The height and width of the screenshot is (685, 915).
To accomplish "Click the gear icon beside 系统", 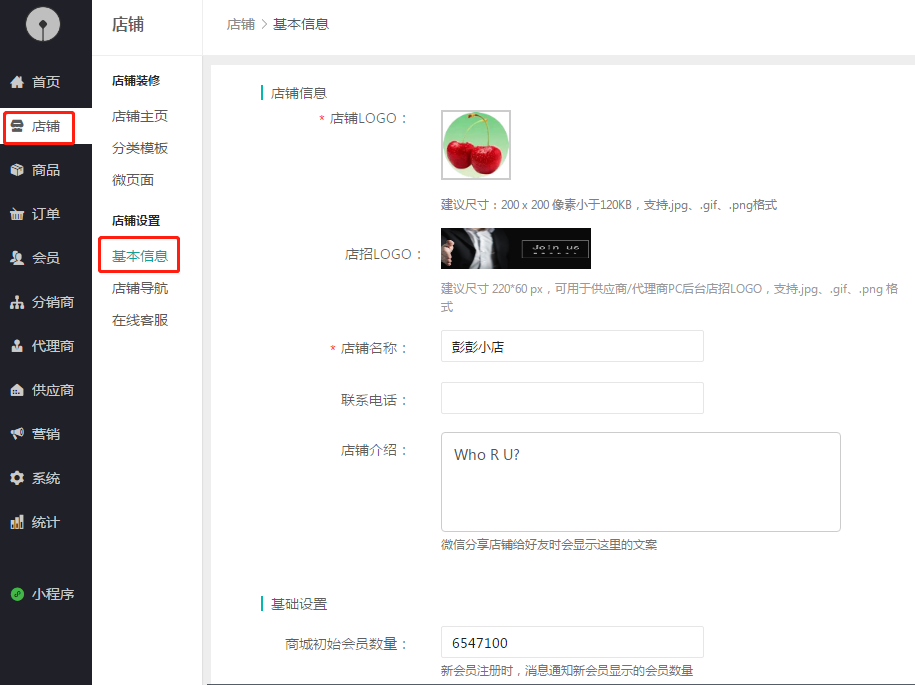I will point(17,478).
